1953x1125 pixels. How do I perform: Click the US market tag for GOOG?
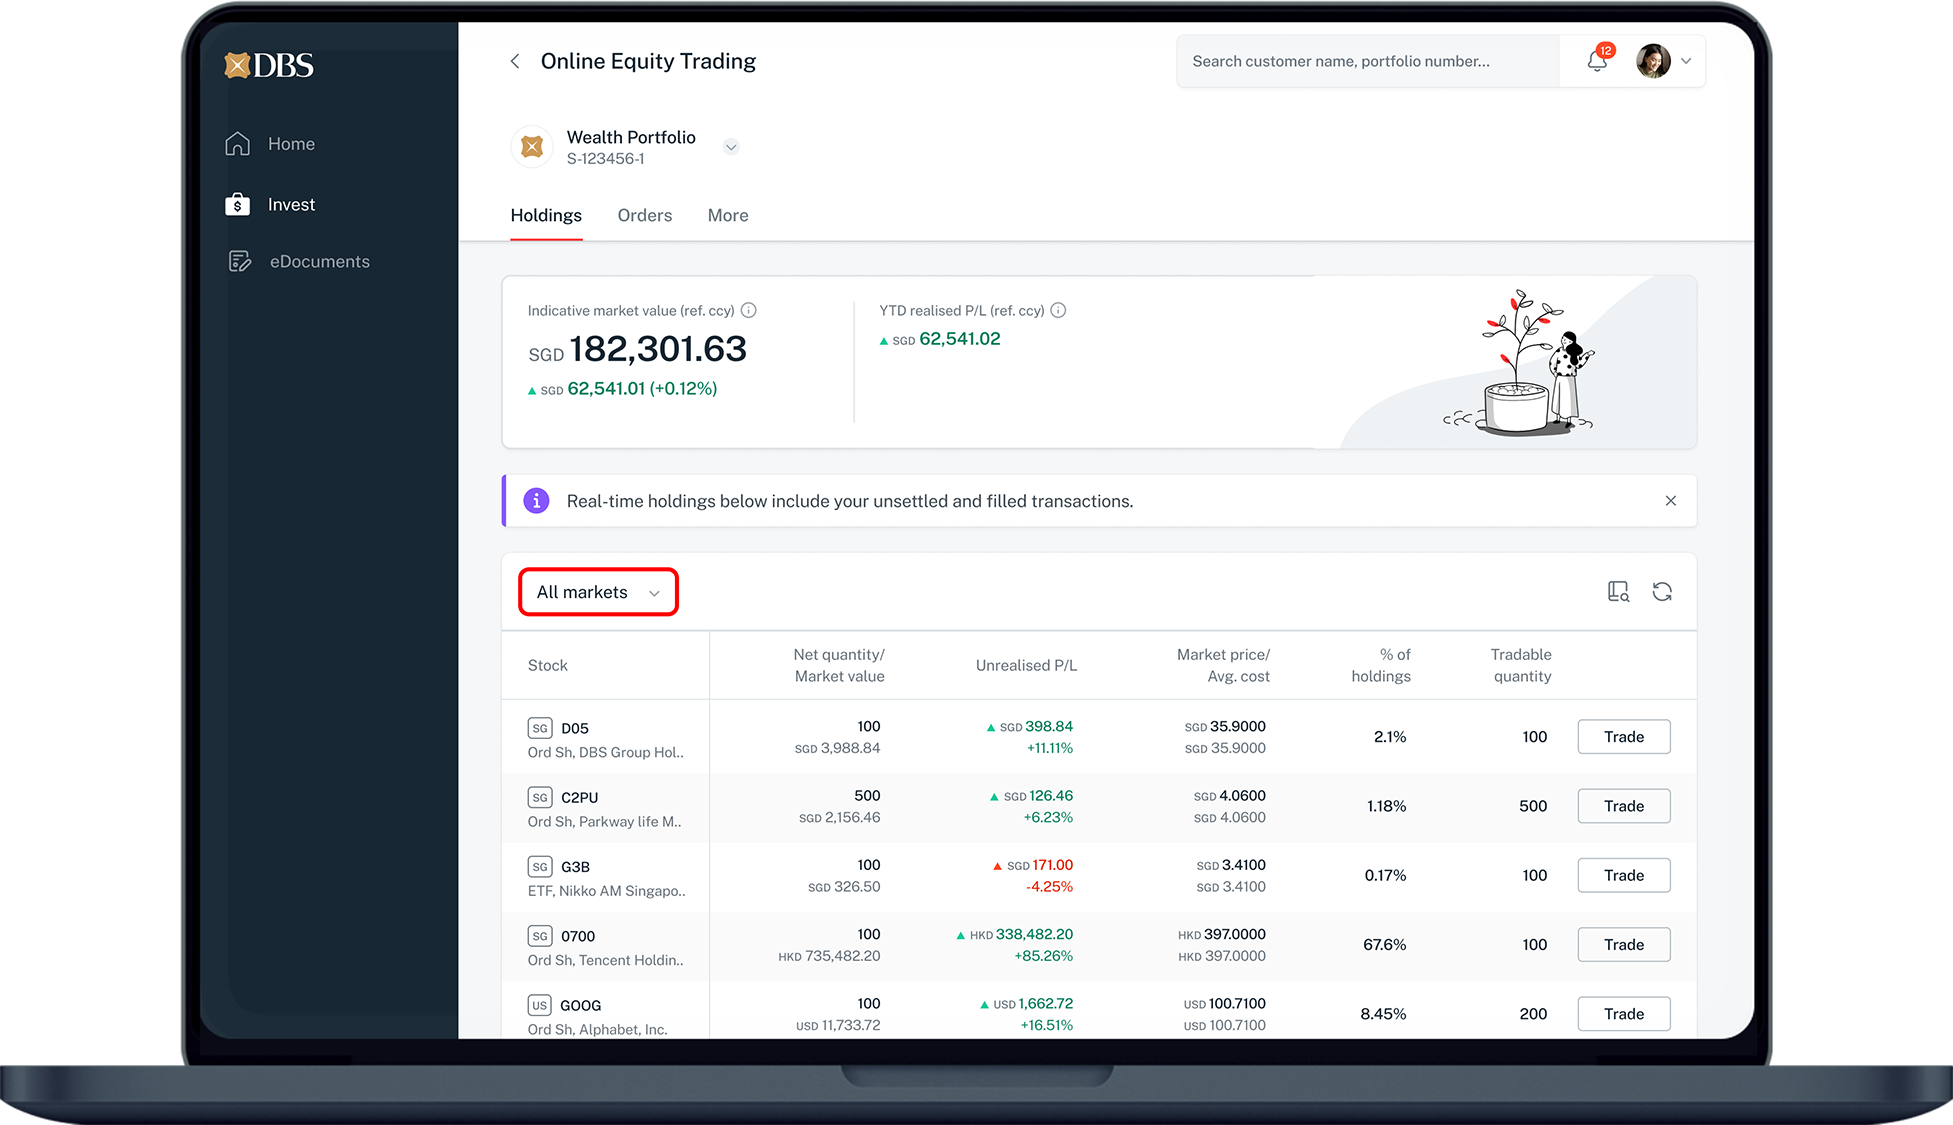(x=540, y=1005)
